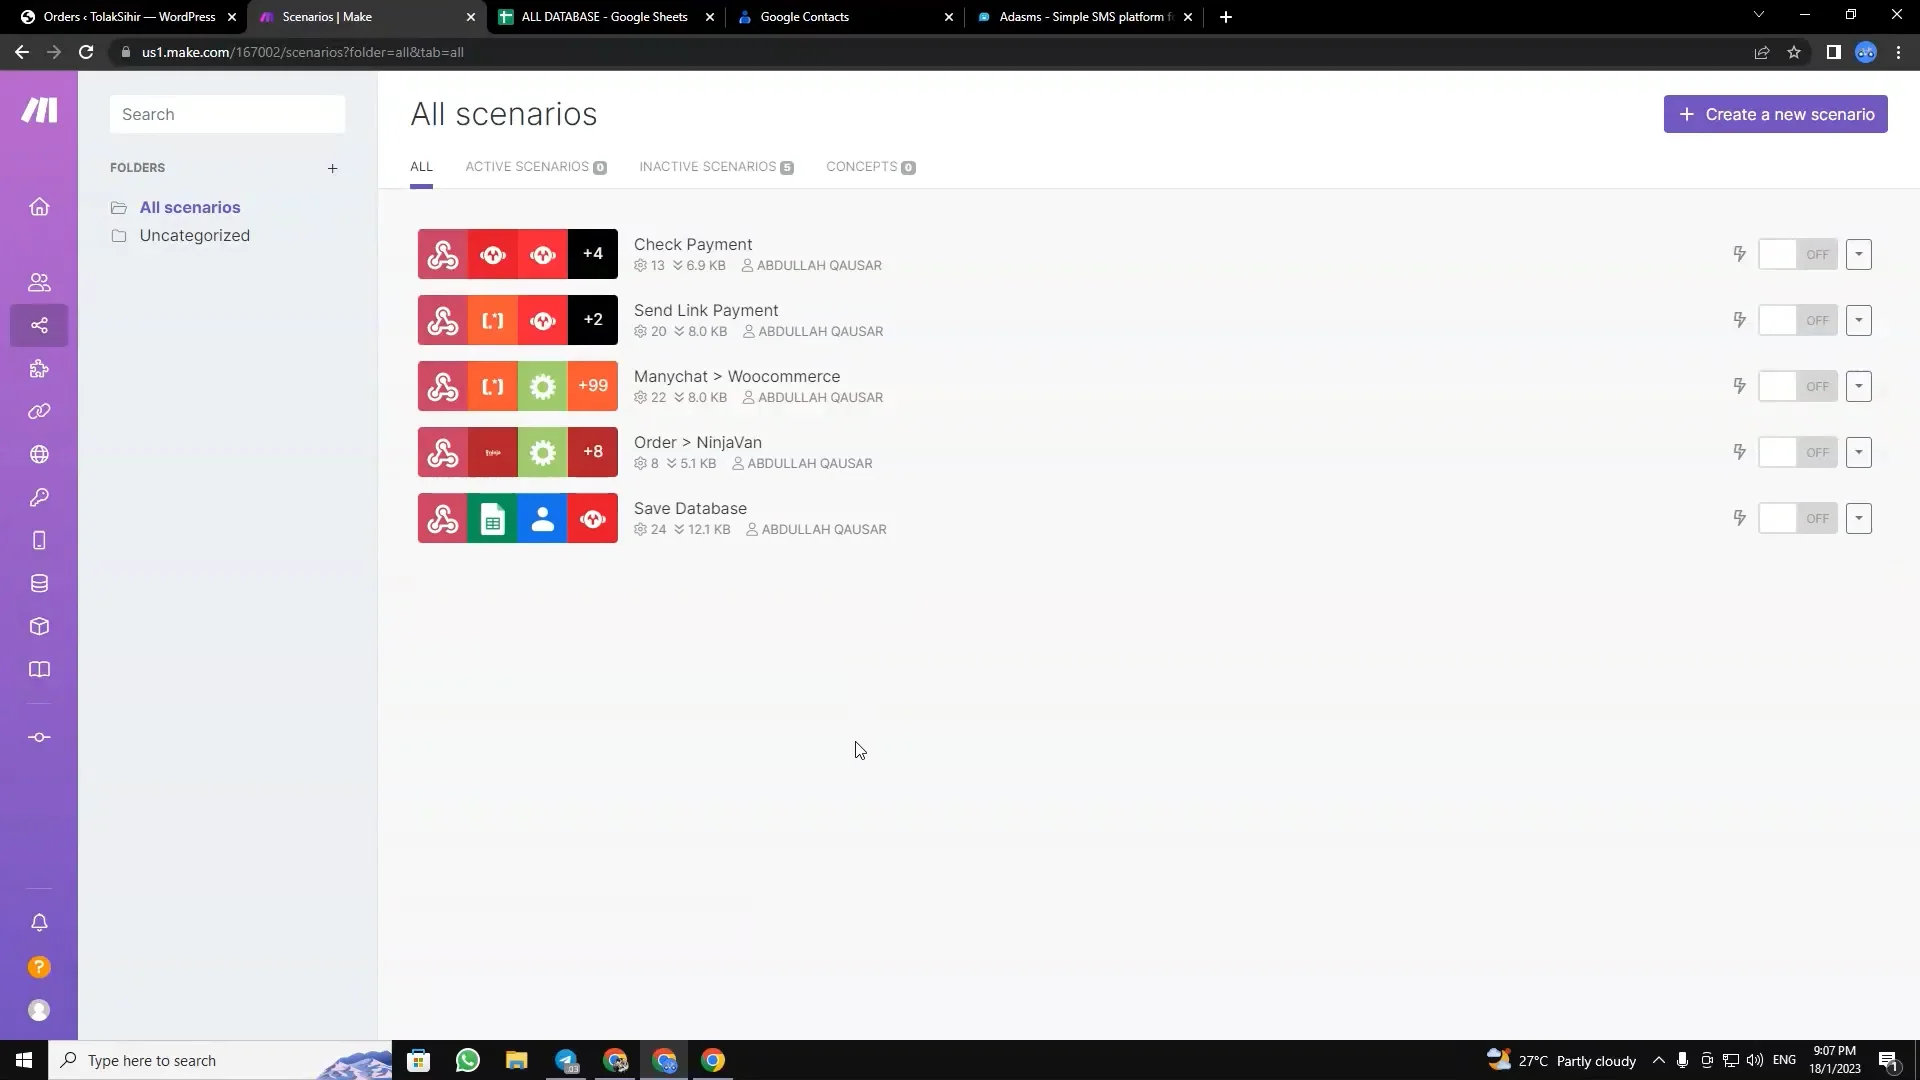Expand options dropdown for Order > NinjaVan
Image resolution: width=1920 pixels, height=1080 pixels.
coord(1859,452)
